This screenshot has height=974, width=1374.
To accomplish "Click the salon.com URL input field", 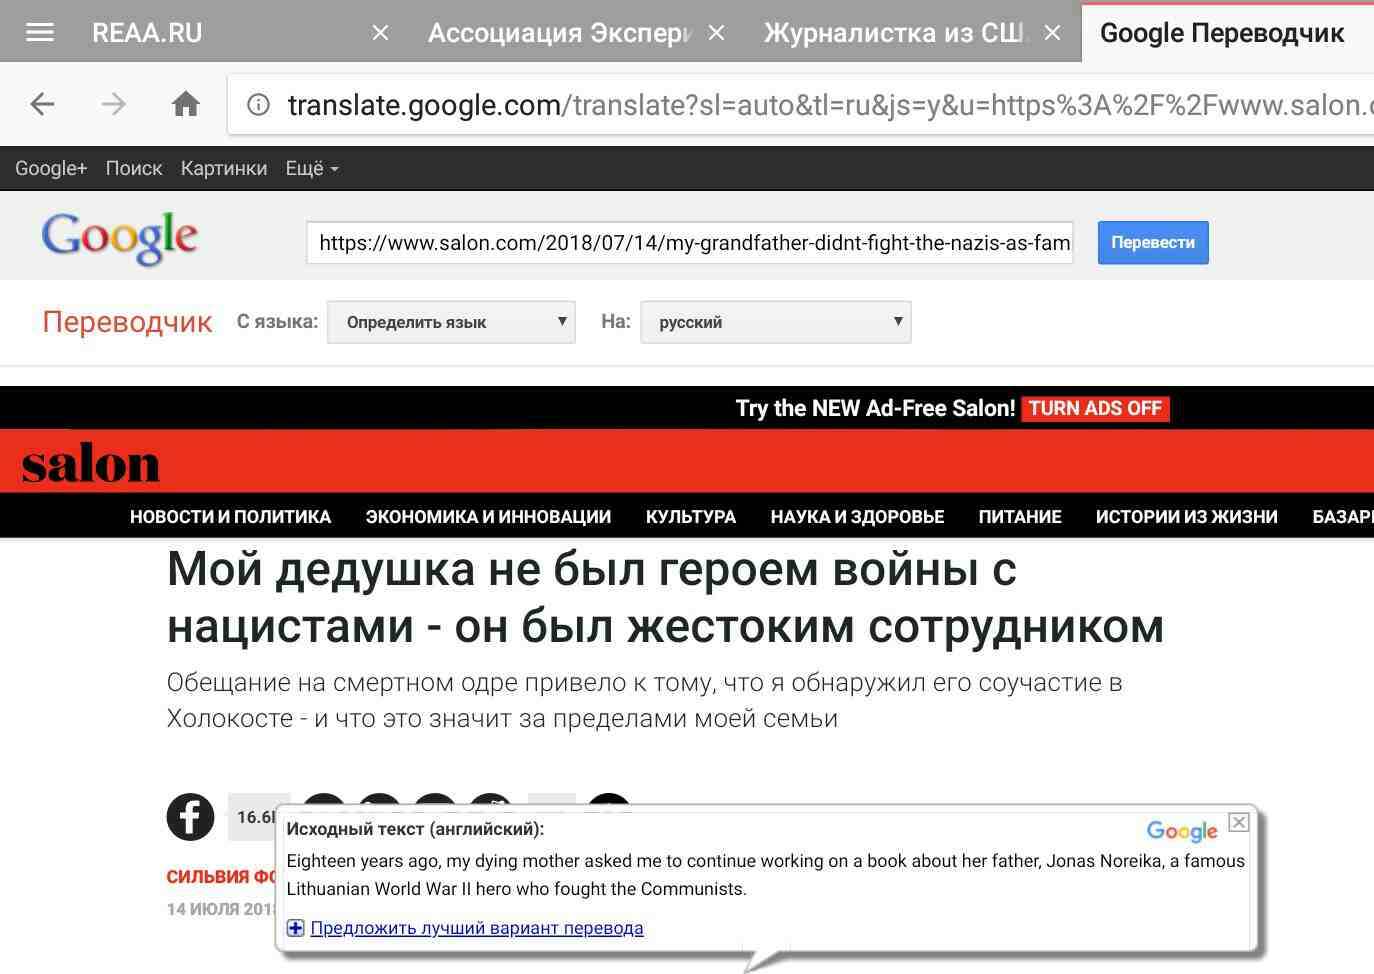I will click(x=689, y=243).
